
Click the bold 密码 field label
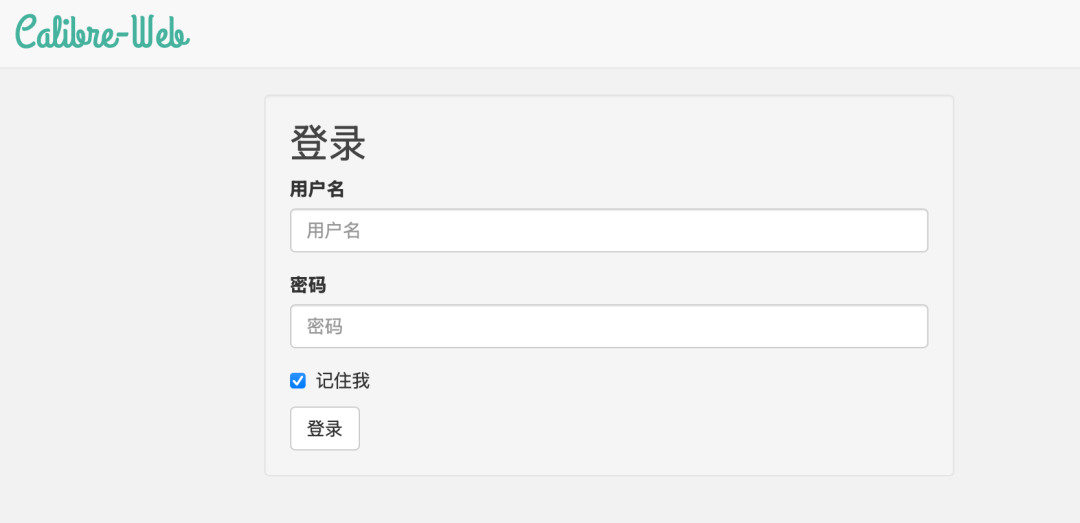tap(308, 285)
